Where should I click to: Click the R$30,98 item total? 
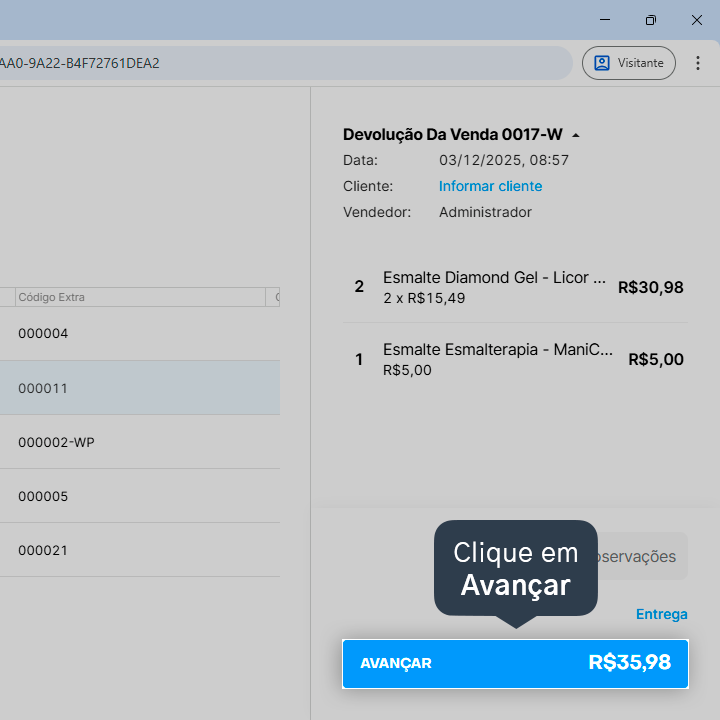click(651, 287)
